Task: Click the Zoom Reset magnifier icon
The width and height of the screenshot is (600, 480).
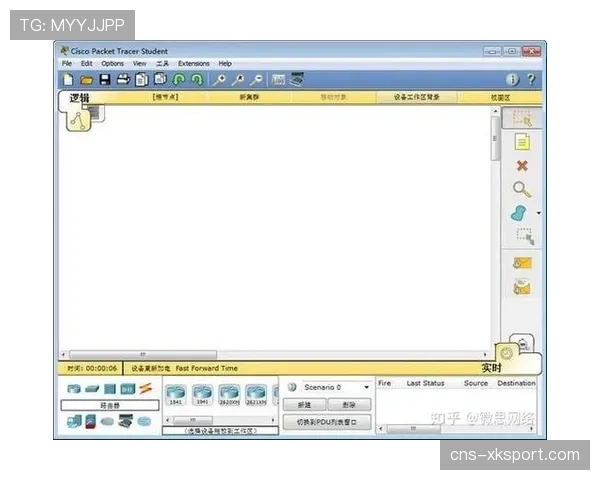Action: (238, 80)
